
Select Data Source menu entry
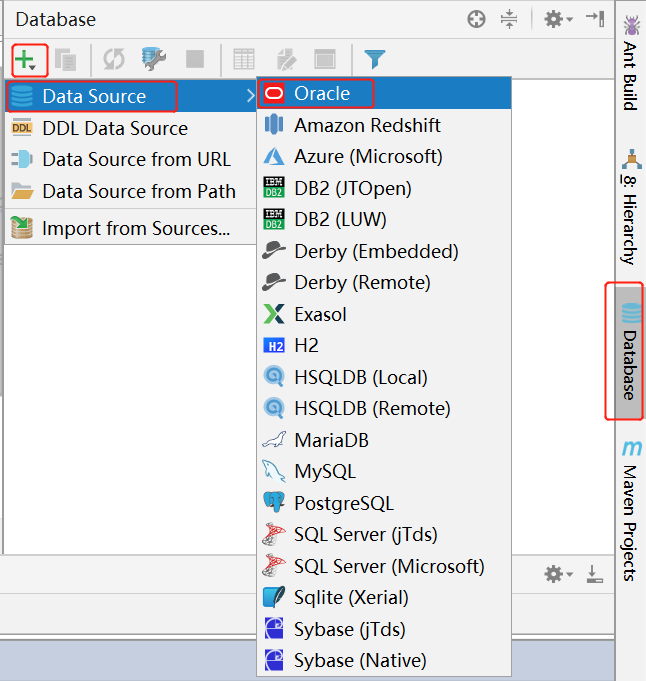[130, 96]
